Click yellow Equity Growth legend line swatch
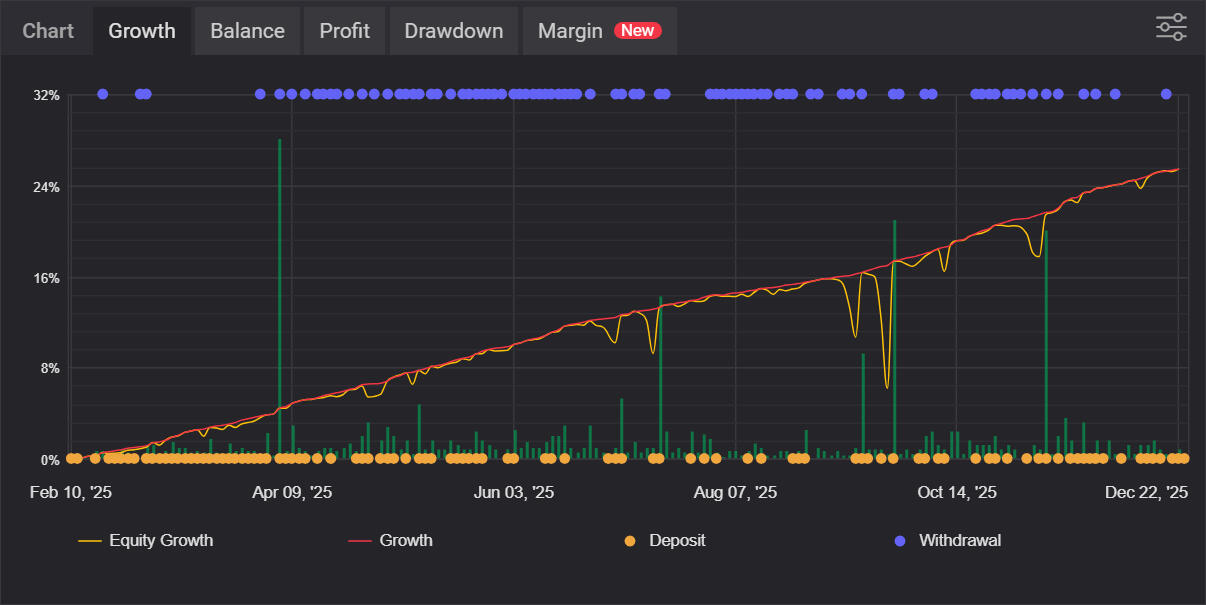This screenshot has height=605, width=1206. coord(90,541)
